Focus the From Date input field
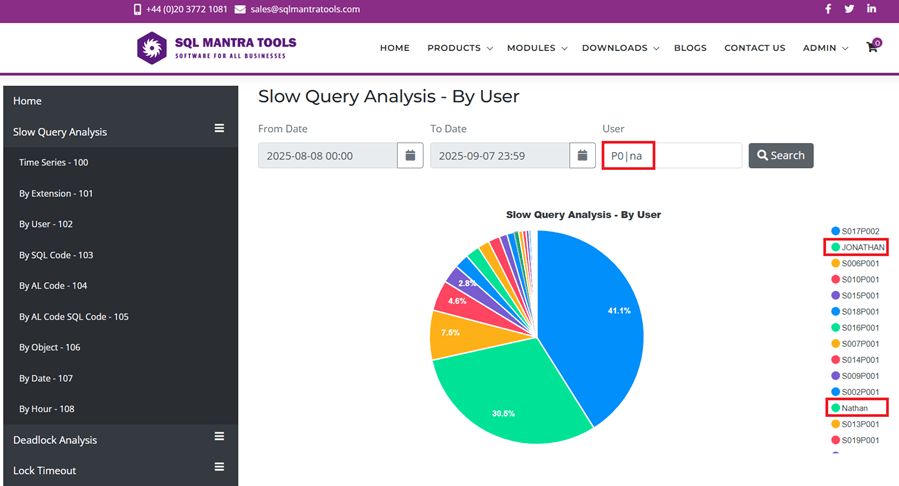 click(x=328, y=155)
